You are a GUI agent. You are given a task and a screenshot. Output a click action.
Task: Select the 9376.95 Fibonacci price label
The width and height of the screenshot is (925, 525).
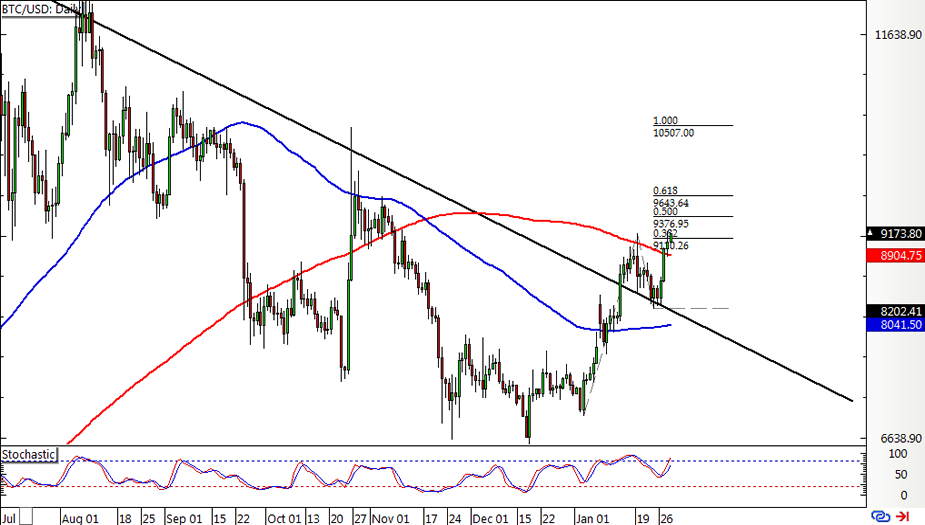[671, 224]
